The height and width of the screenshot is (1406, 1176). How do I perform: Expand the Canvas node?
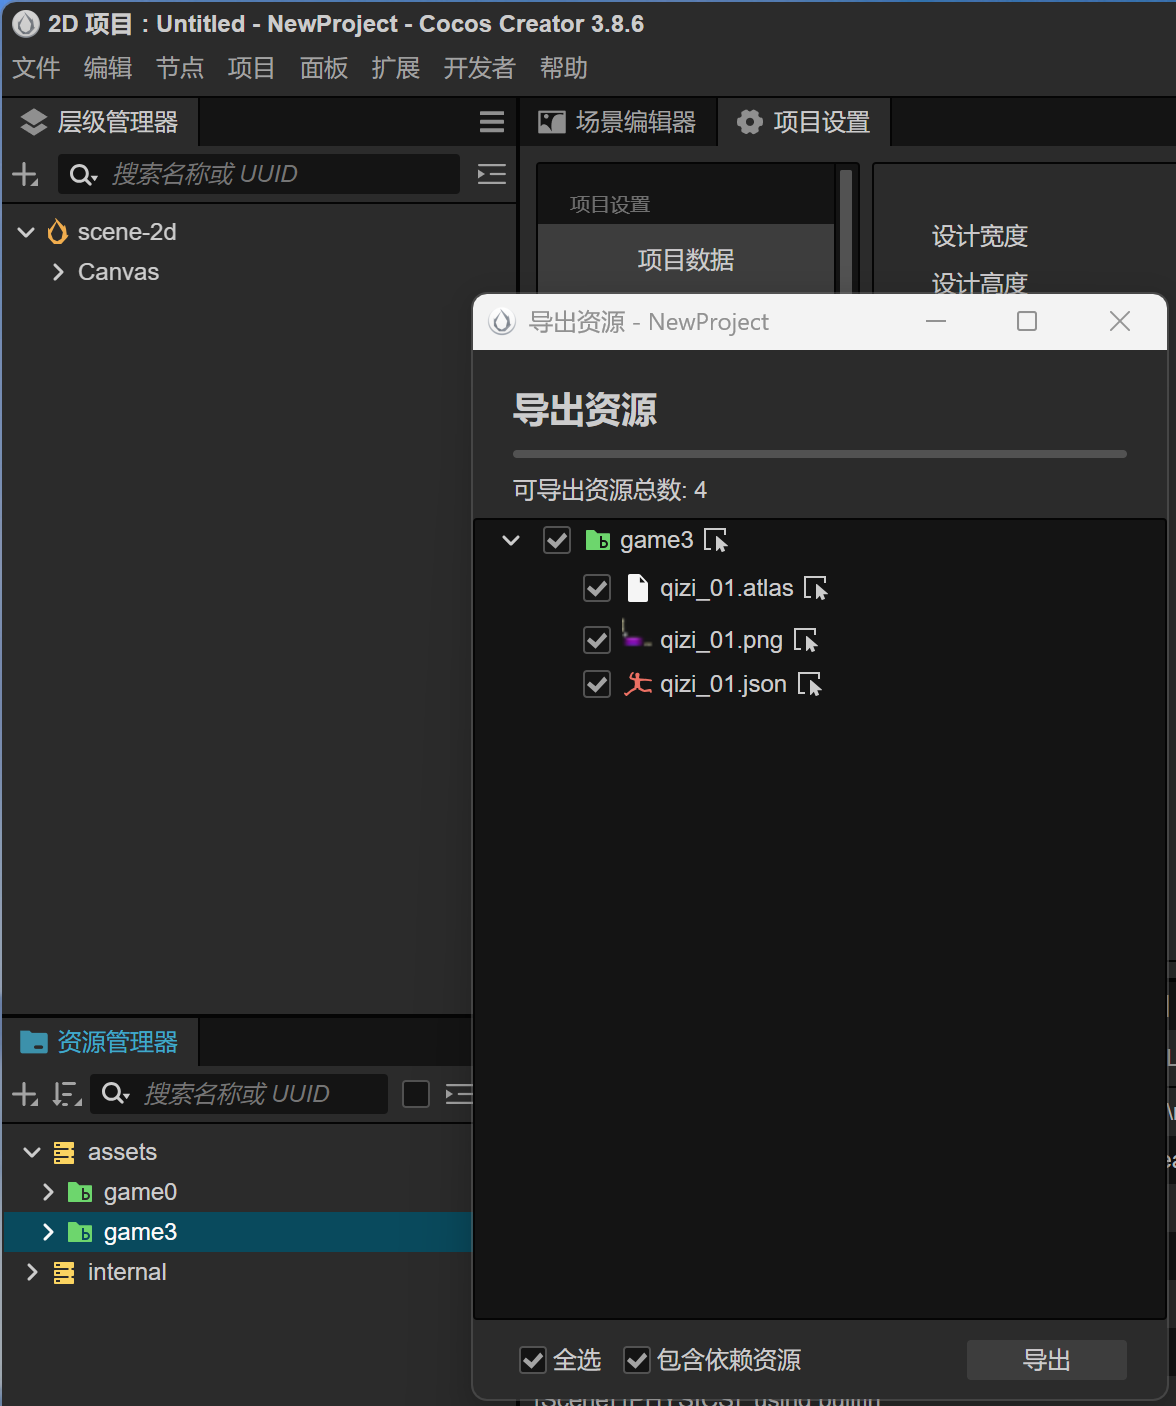click(x=58, y=272)
